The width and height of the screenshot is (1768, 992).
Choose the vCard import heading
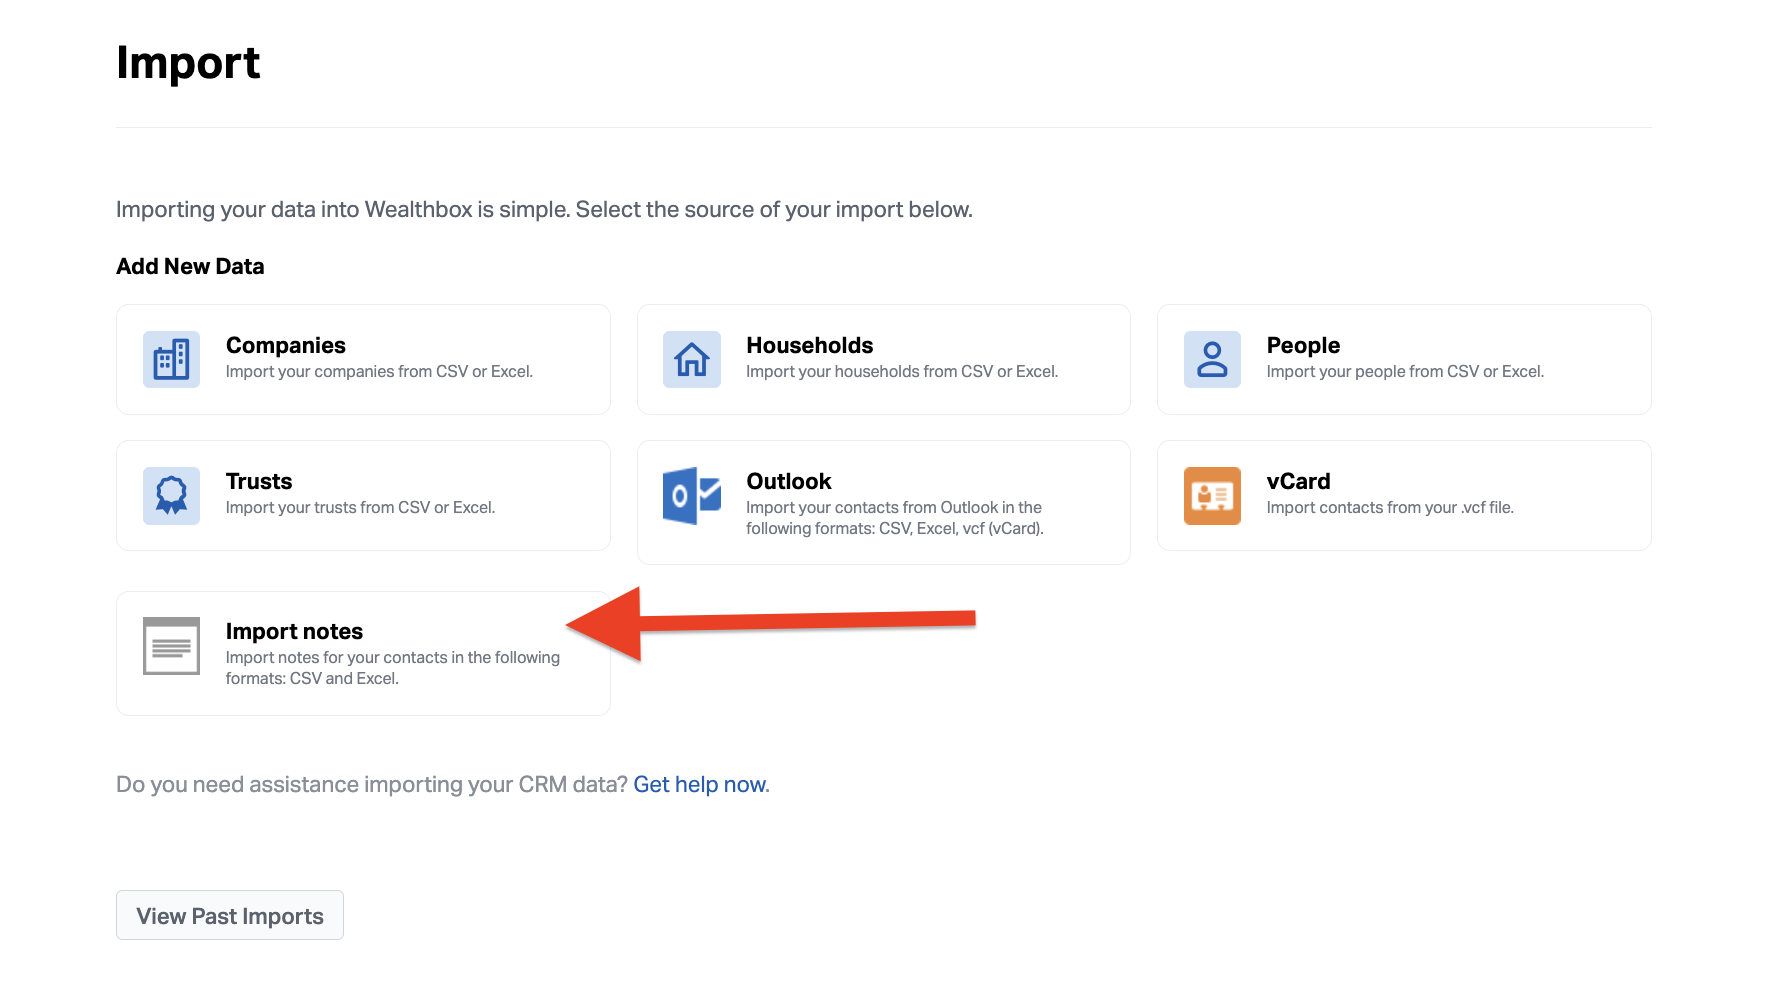click(x=1298, y=481)
